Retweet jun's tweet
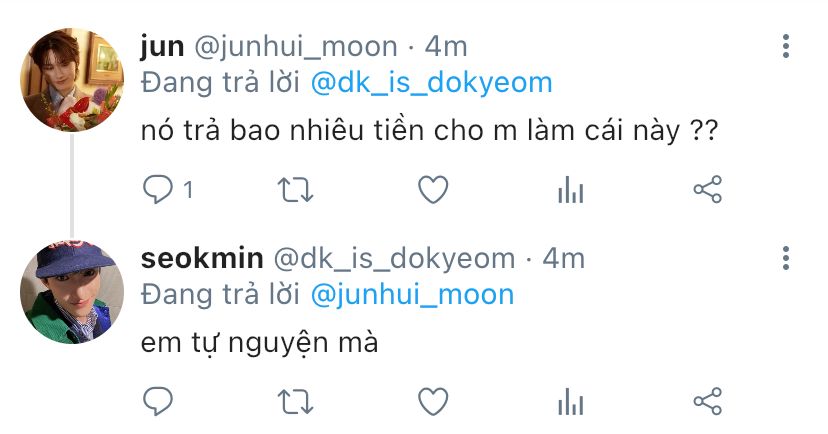This screenshot has width=828, height=434. point(296,190)
